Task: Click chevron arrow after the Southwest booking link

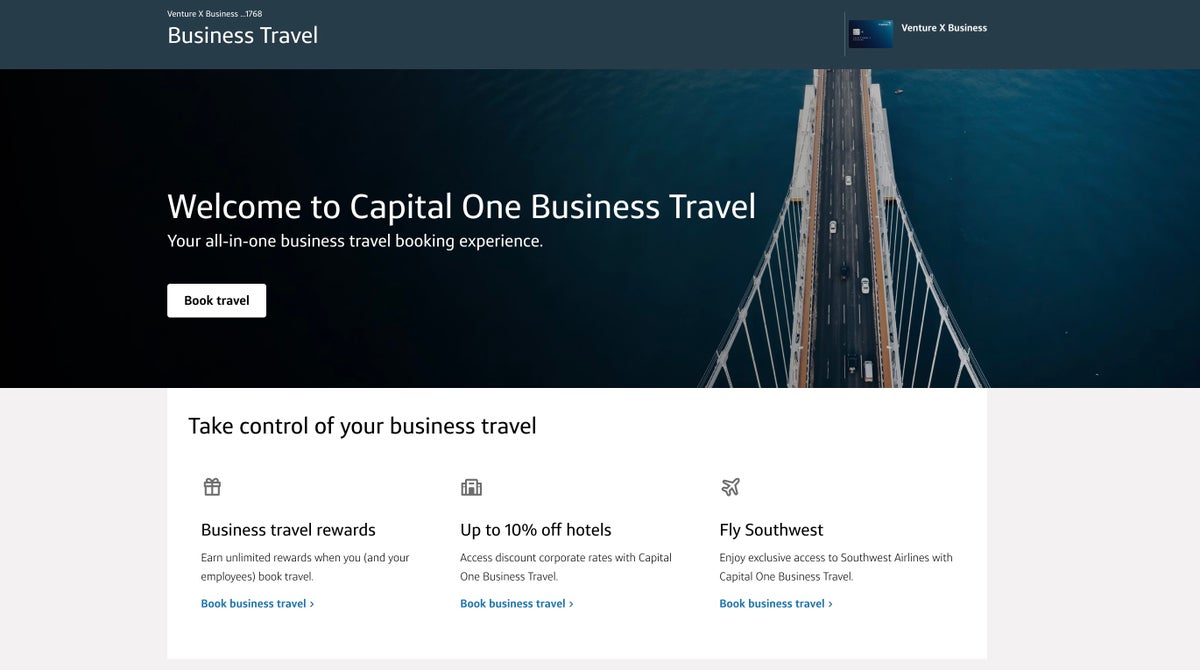Action: pyautogui.click(x=830, y=604)
